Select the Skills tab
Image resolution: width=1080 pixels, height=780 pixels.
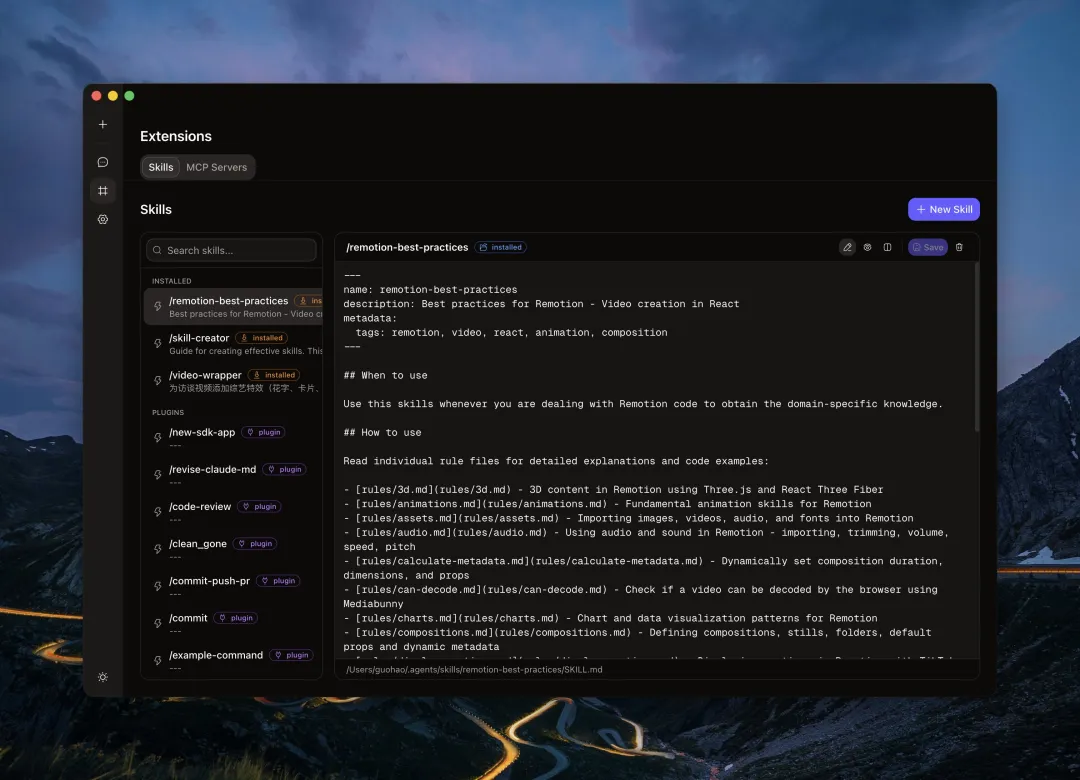pyautogui.click(x=160, y=167)
